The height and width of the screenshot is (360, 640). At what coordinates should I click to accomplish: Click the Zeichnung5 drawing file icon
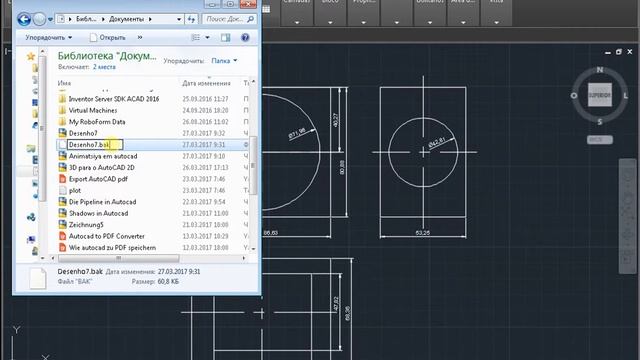[x=62, y=224]
